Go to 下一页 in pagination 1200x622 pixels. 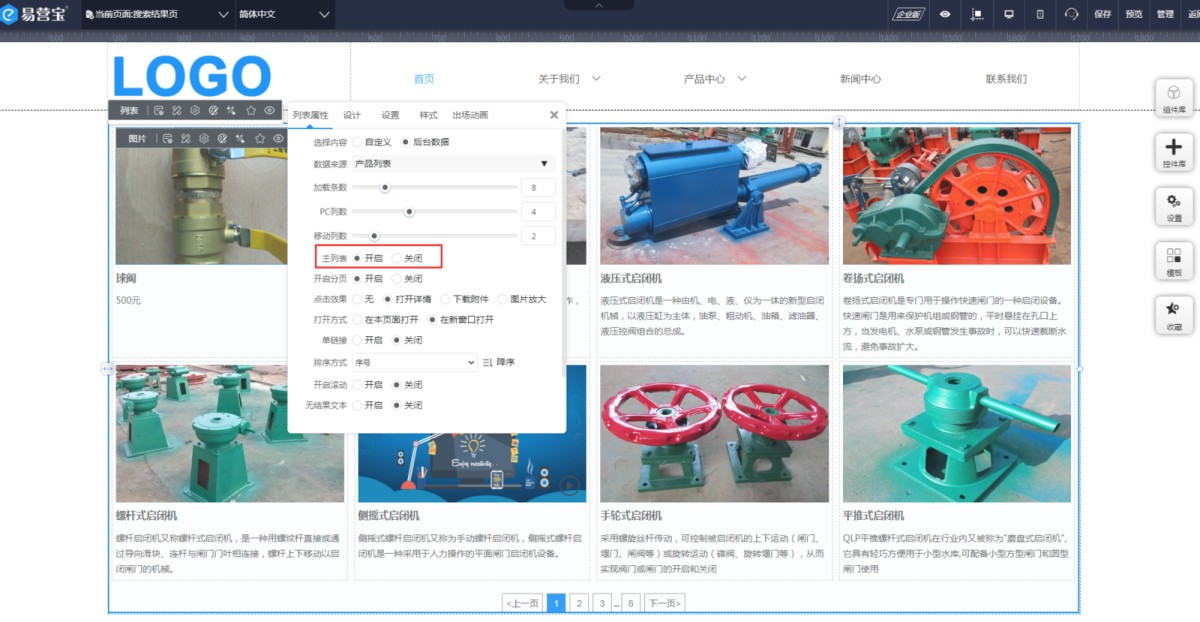tap(664, 603)
